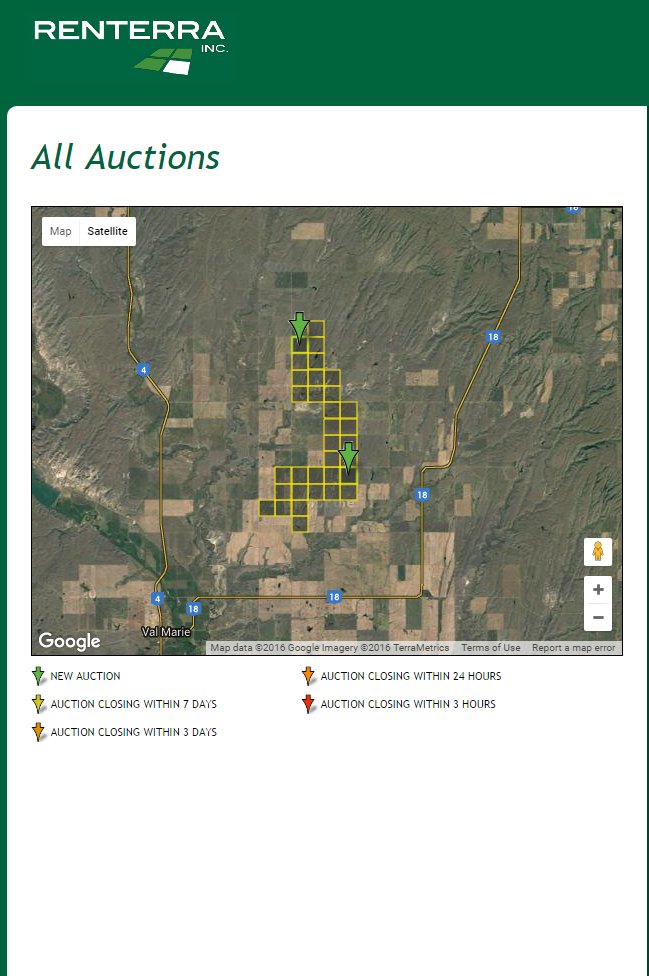Click 'AUCTION CLOSING WITHIN 7 DAYS' text
Image resolution: width=649 pixels, height=976 pixels.
134,704
